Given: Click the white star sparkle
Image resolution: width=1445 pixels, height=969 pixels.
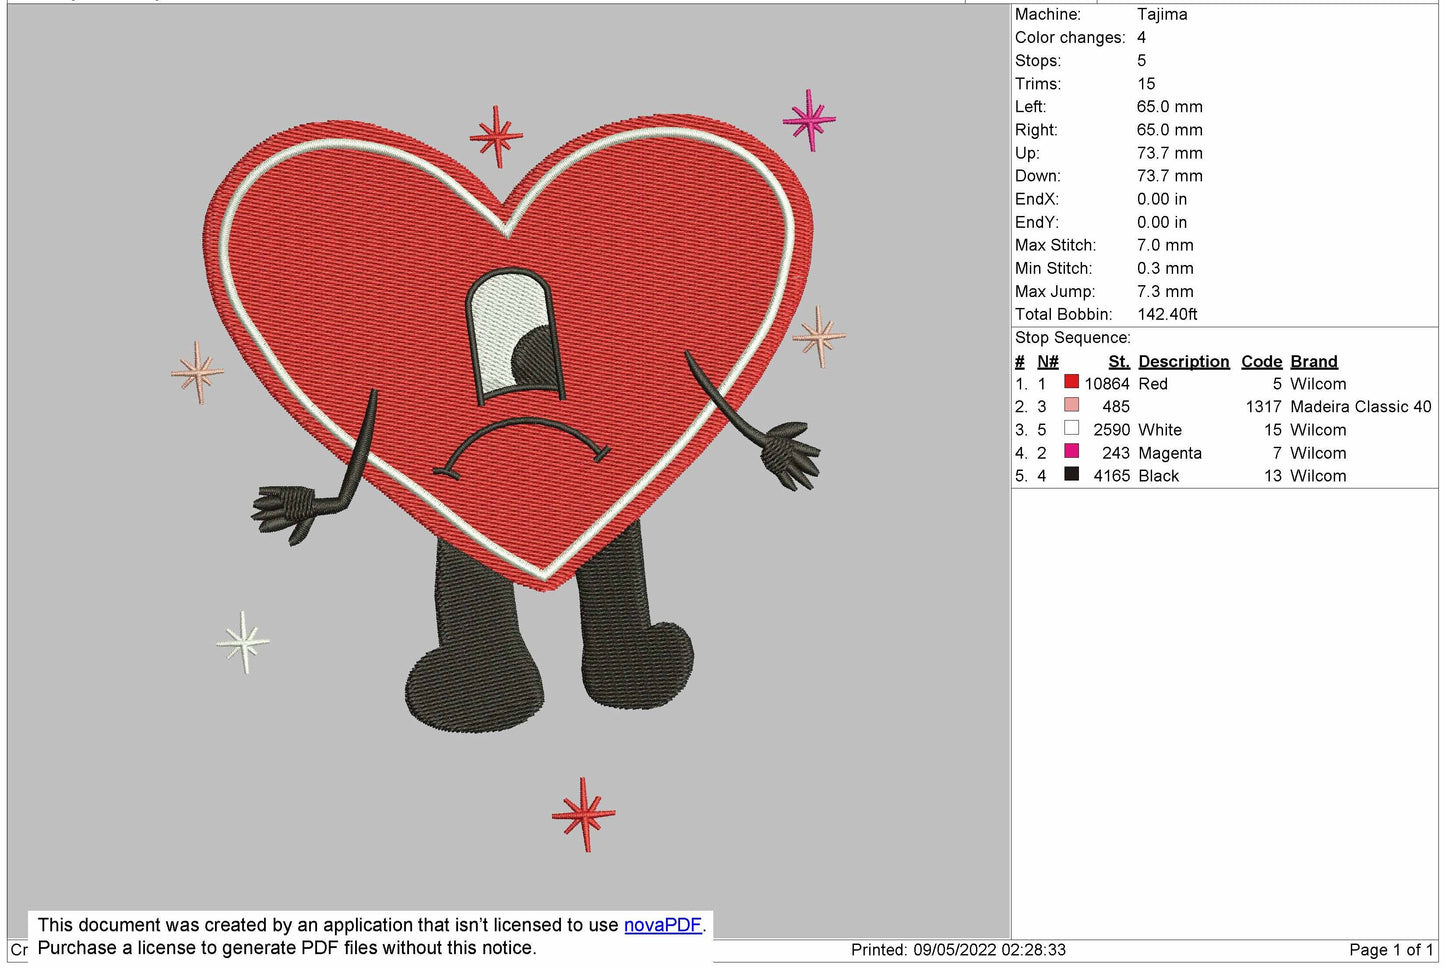Looking at the screenshot, I should tap(243, 641).
